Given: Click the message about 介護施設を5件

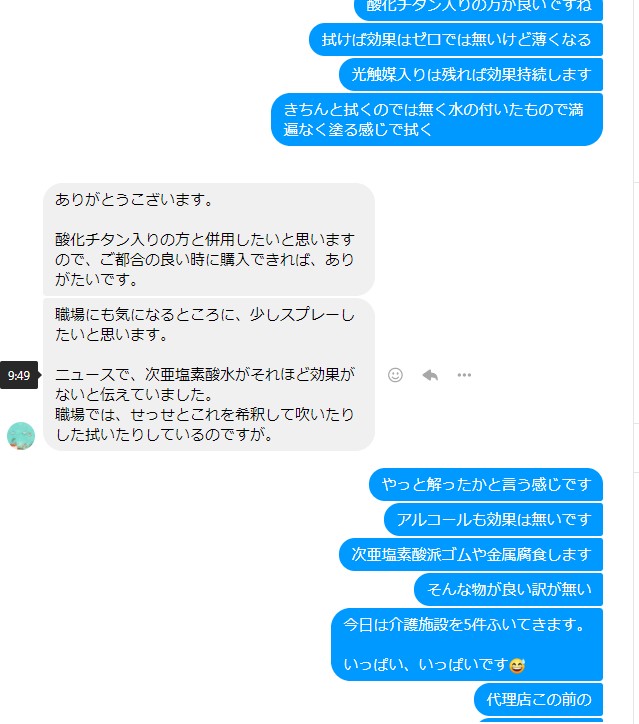Looking at the screenshot, I should click(x=467, y=644).
